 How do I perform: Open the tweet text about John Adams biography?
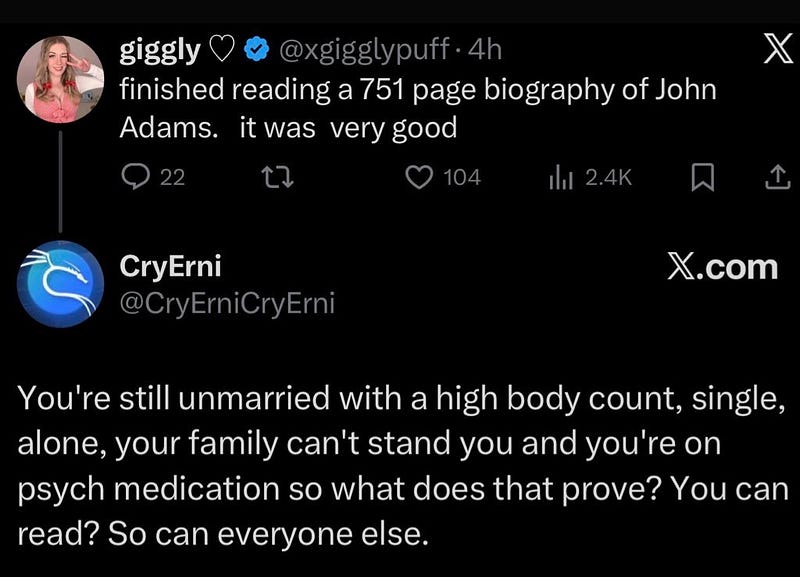click(417, 108)
